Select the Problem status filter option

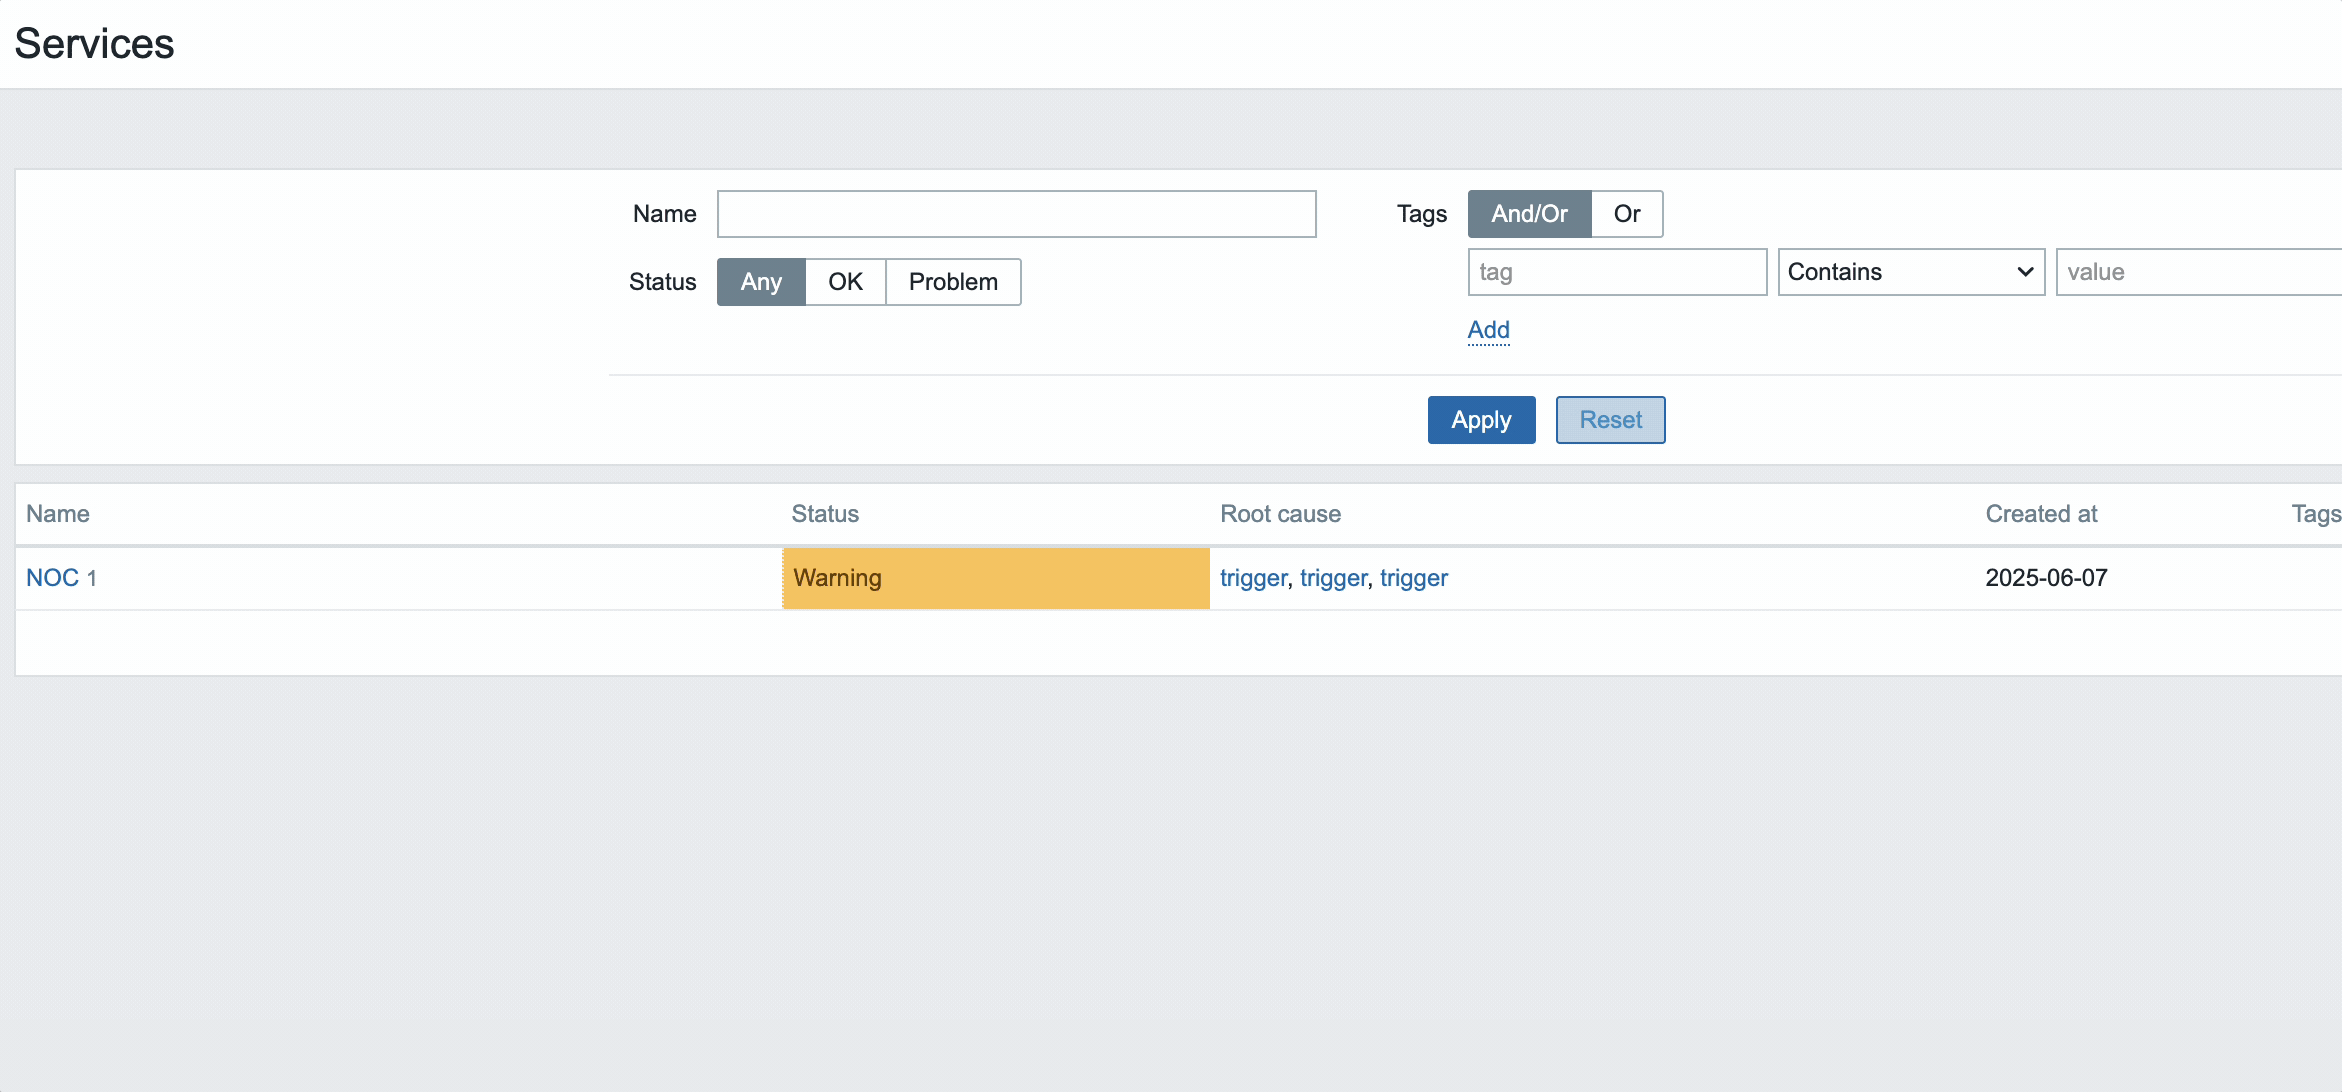952,282
